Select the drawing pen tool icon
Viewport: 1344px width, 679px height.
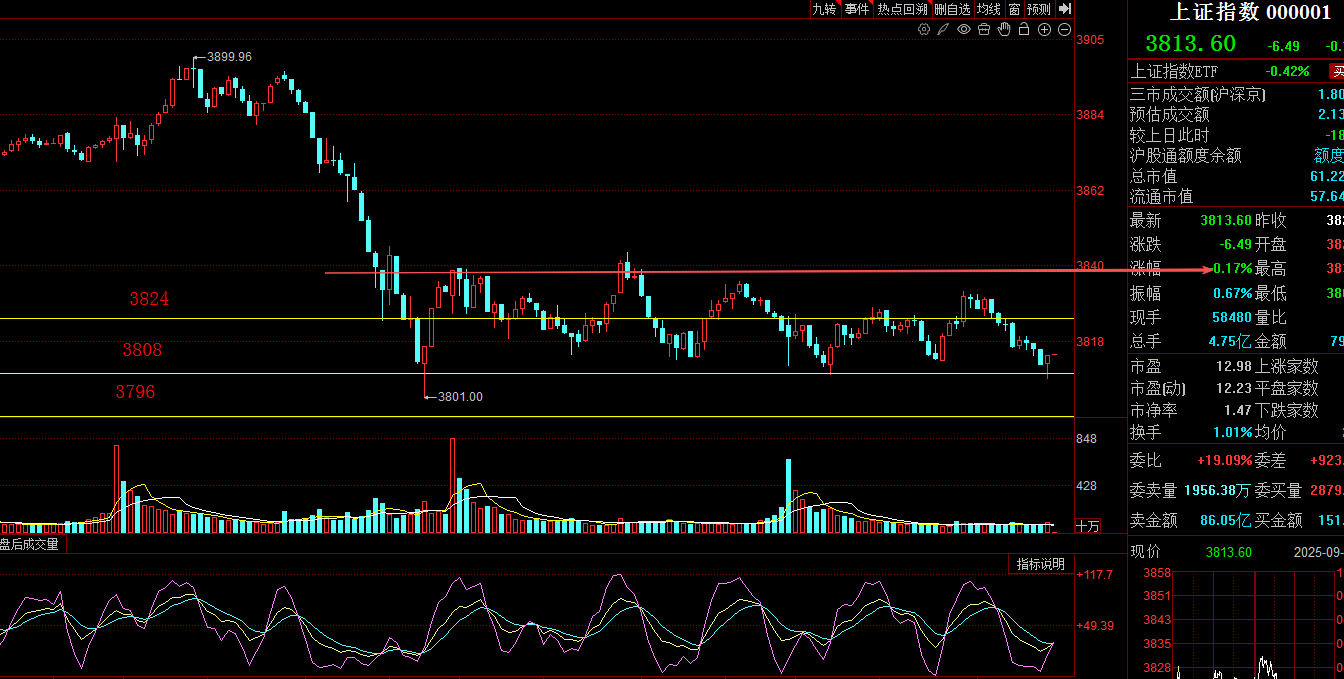[943, 29]
